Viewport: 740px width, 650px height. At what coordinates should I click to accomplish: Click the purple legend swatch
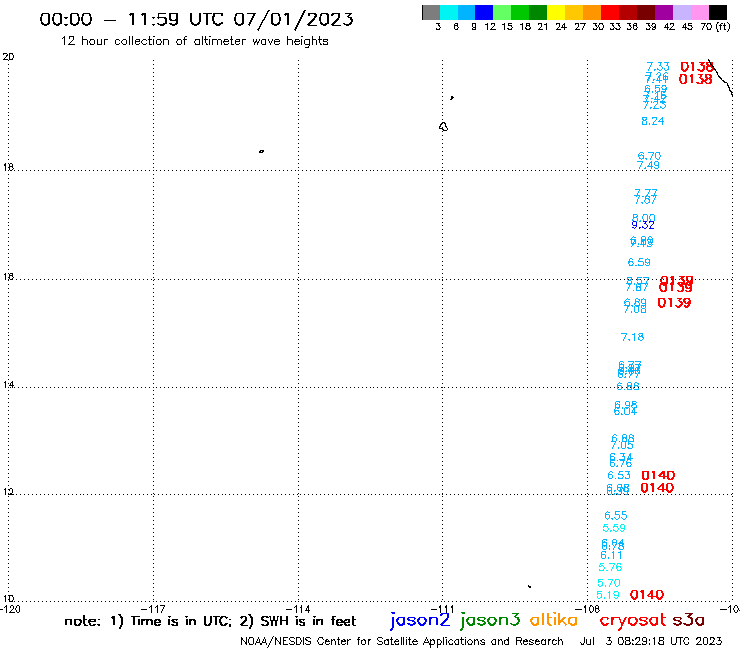(x=664, y=12)
